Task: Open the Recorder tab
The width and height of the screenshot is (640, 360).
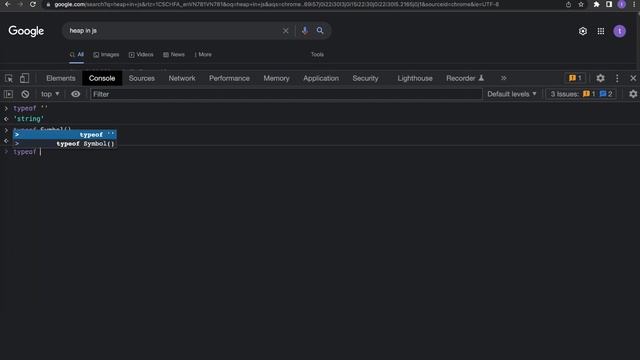Action: click(465, 78)
